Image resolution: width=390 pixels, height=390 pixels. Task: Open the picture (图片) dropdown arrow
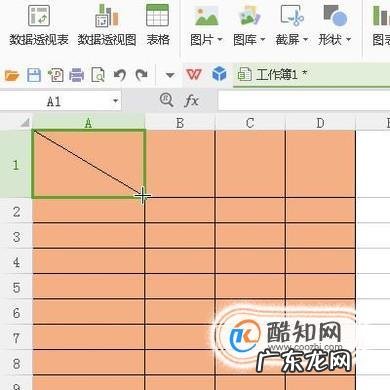[x=220, y=40]
